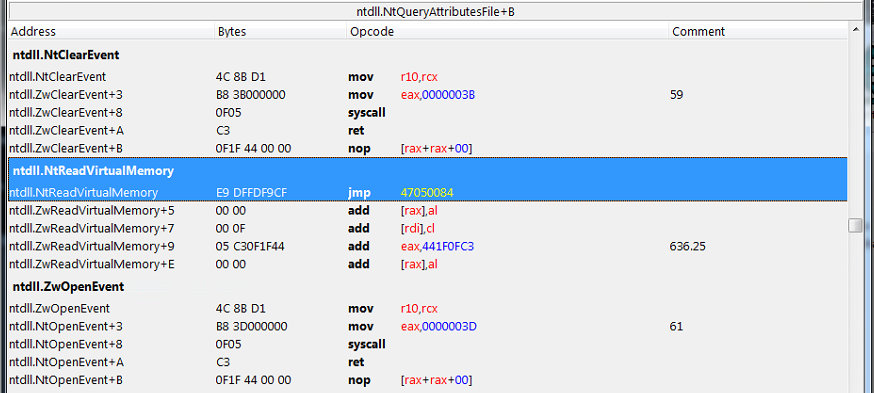Click the Bytes column header
This screenshot has height=393, width=874.
(x=280, y=31)
